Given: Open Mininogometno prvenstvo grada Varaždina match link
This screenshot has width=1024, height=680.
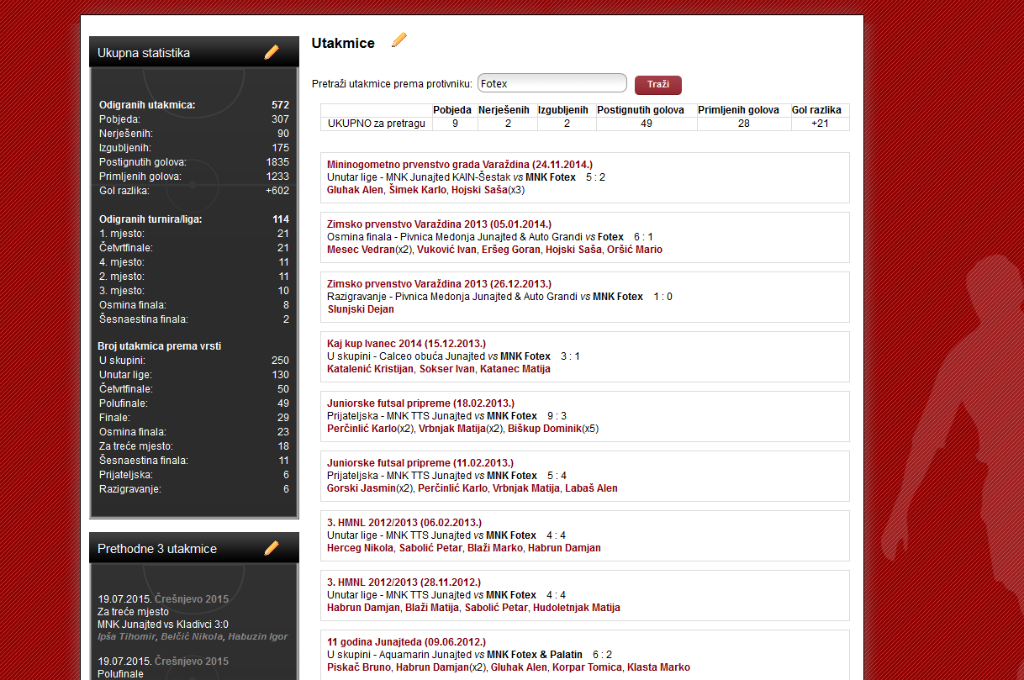Looking at the screenshot, I should 460,164.
